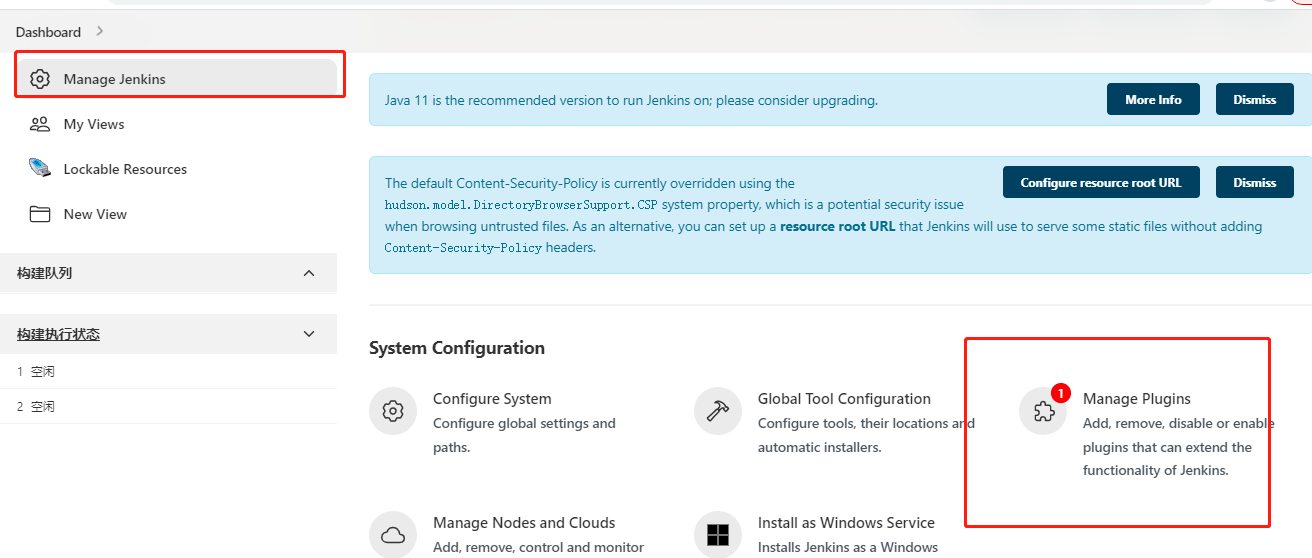The image size is (1312, 558).
Task: Click Configure resource root URL button
Action: tap(1100, 183)
